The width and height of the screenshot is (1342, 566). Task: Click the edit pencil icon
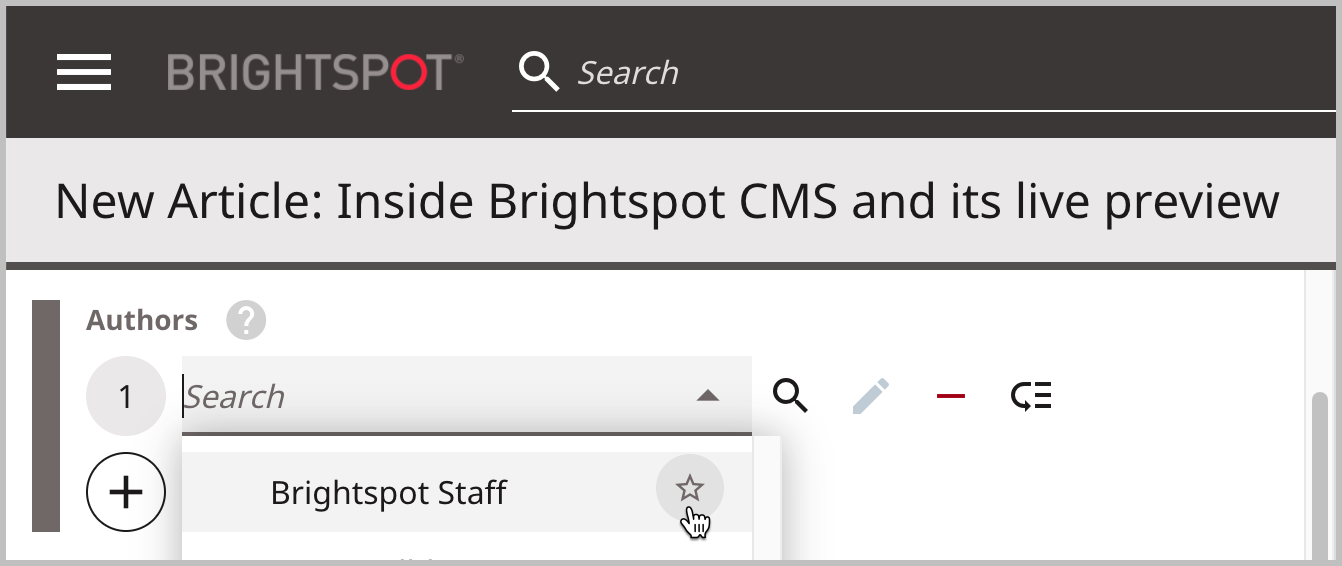(871, 396)
